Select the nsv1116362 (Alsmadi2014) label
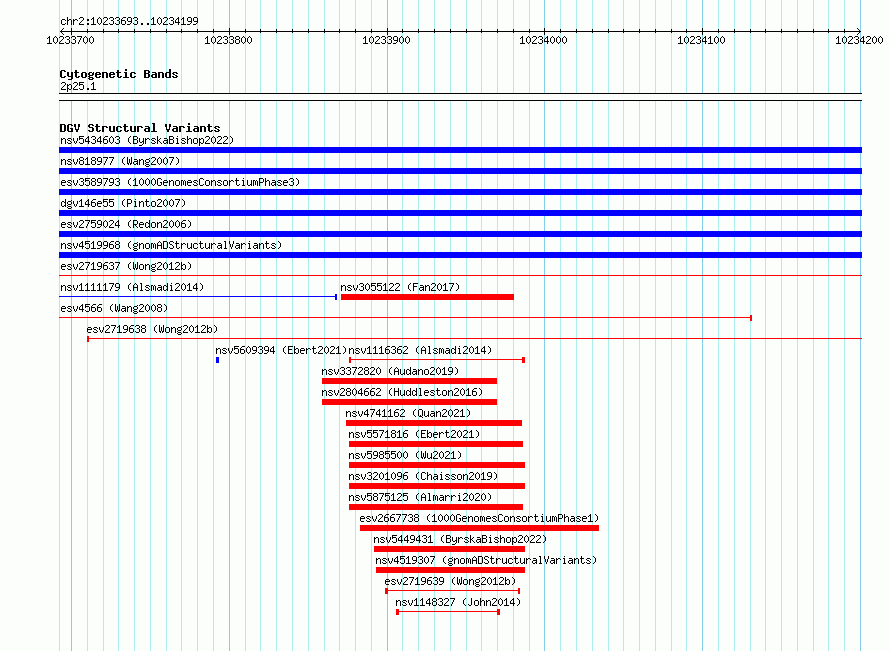Image resolution: width=890 pixels, height=651 pixels. coord(420,350)
